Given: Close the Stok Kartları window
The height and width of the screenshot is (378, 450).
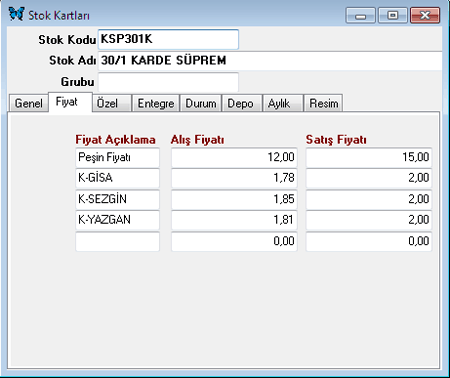Looking at the screenshot, I should 425,15.
